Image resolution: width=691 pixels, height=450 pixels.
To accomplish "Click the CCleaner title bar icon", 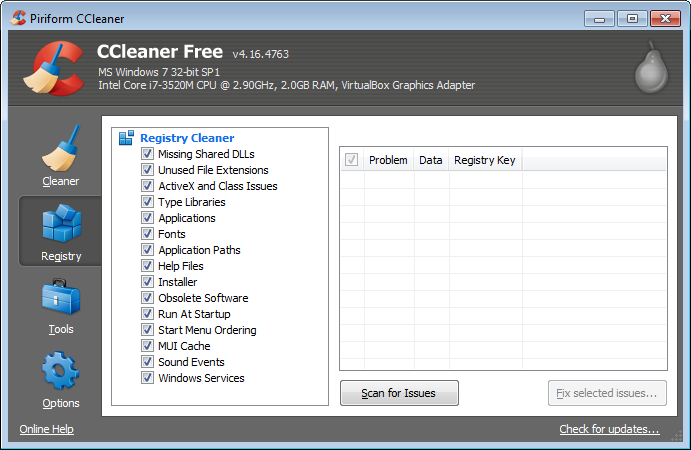I will coord(12,18).
